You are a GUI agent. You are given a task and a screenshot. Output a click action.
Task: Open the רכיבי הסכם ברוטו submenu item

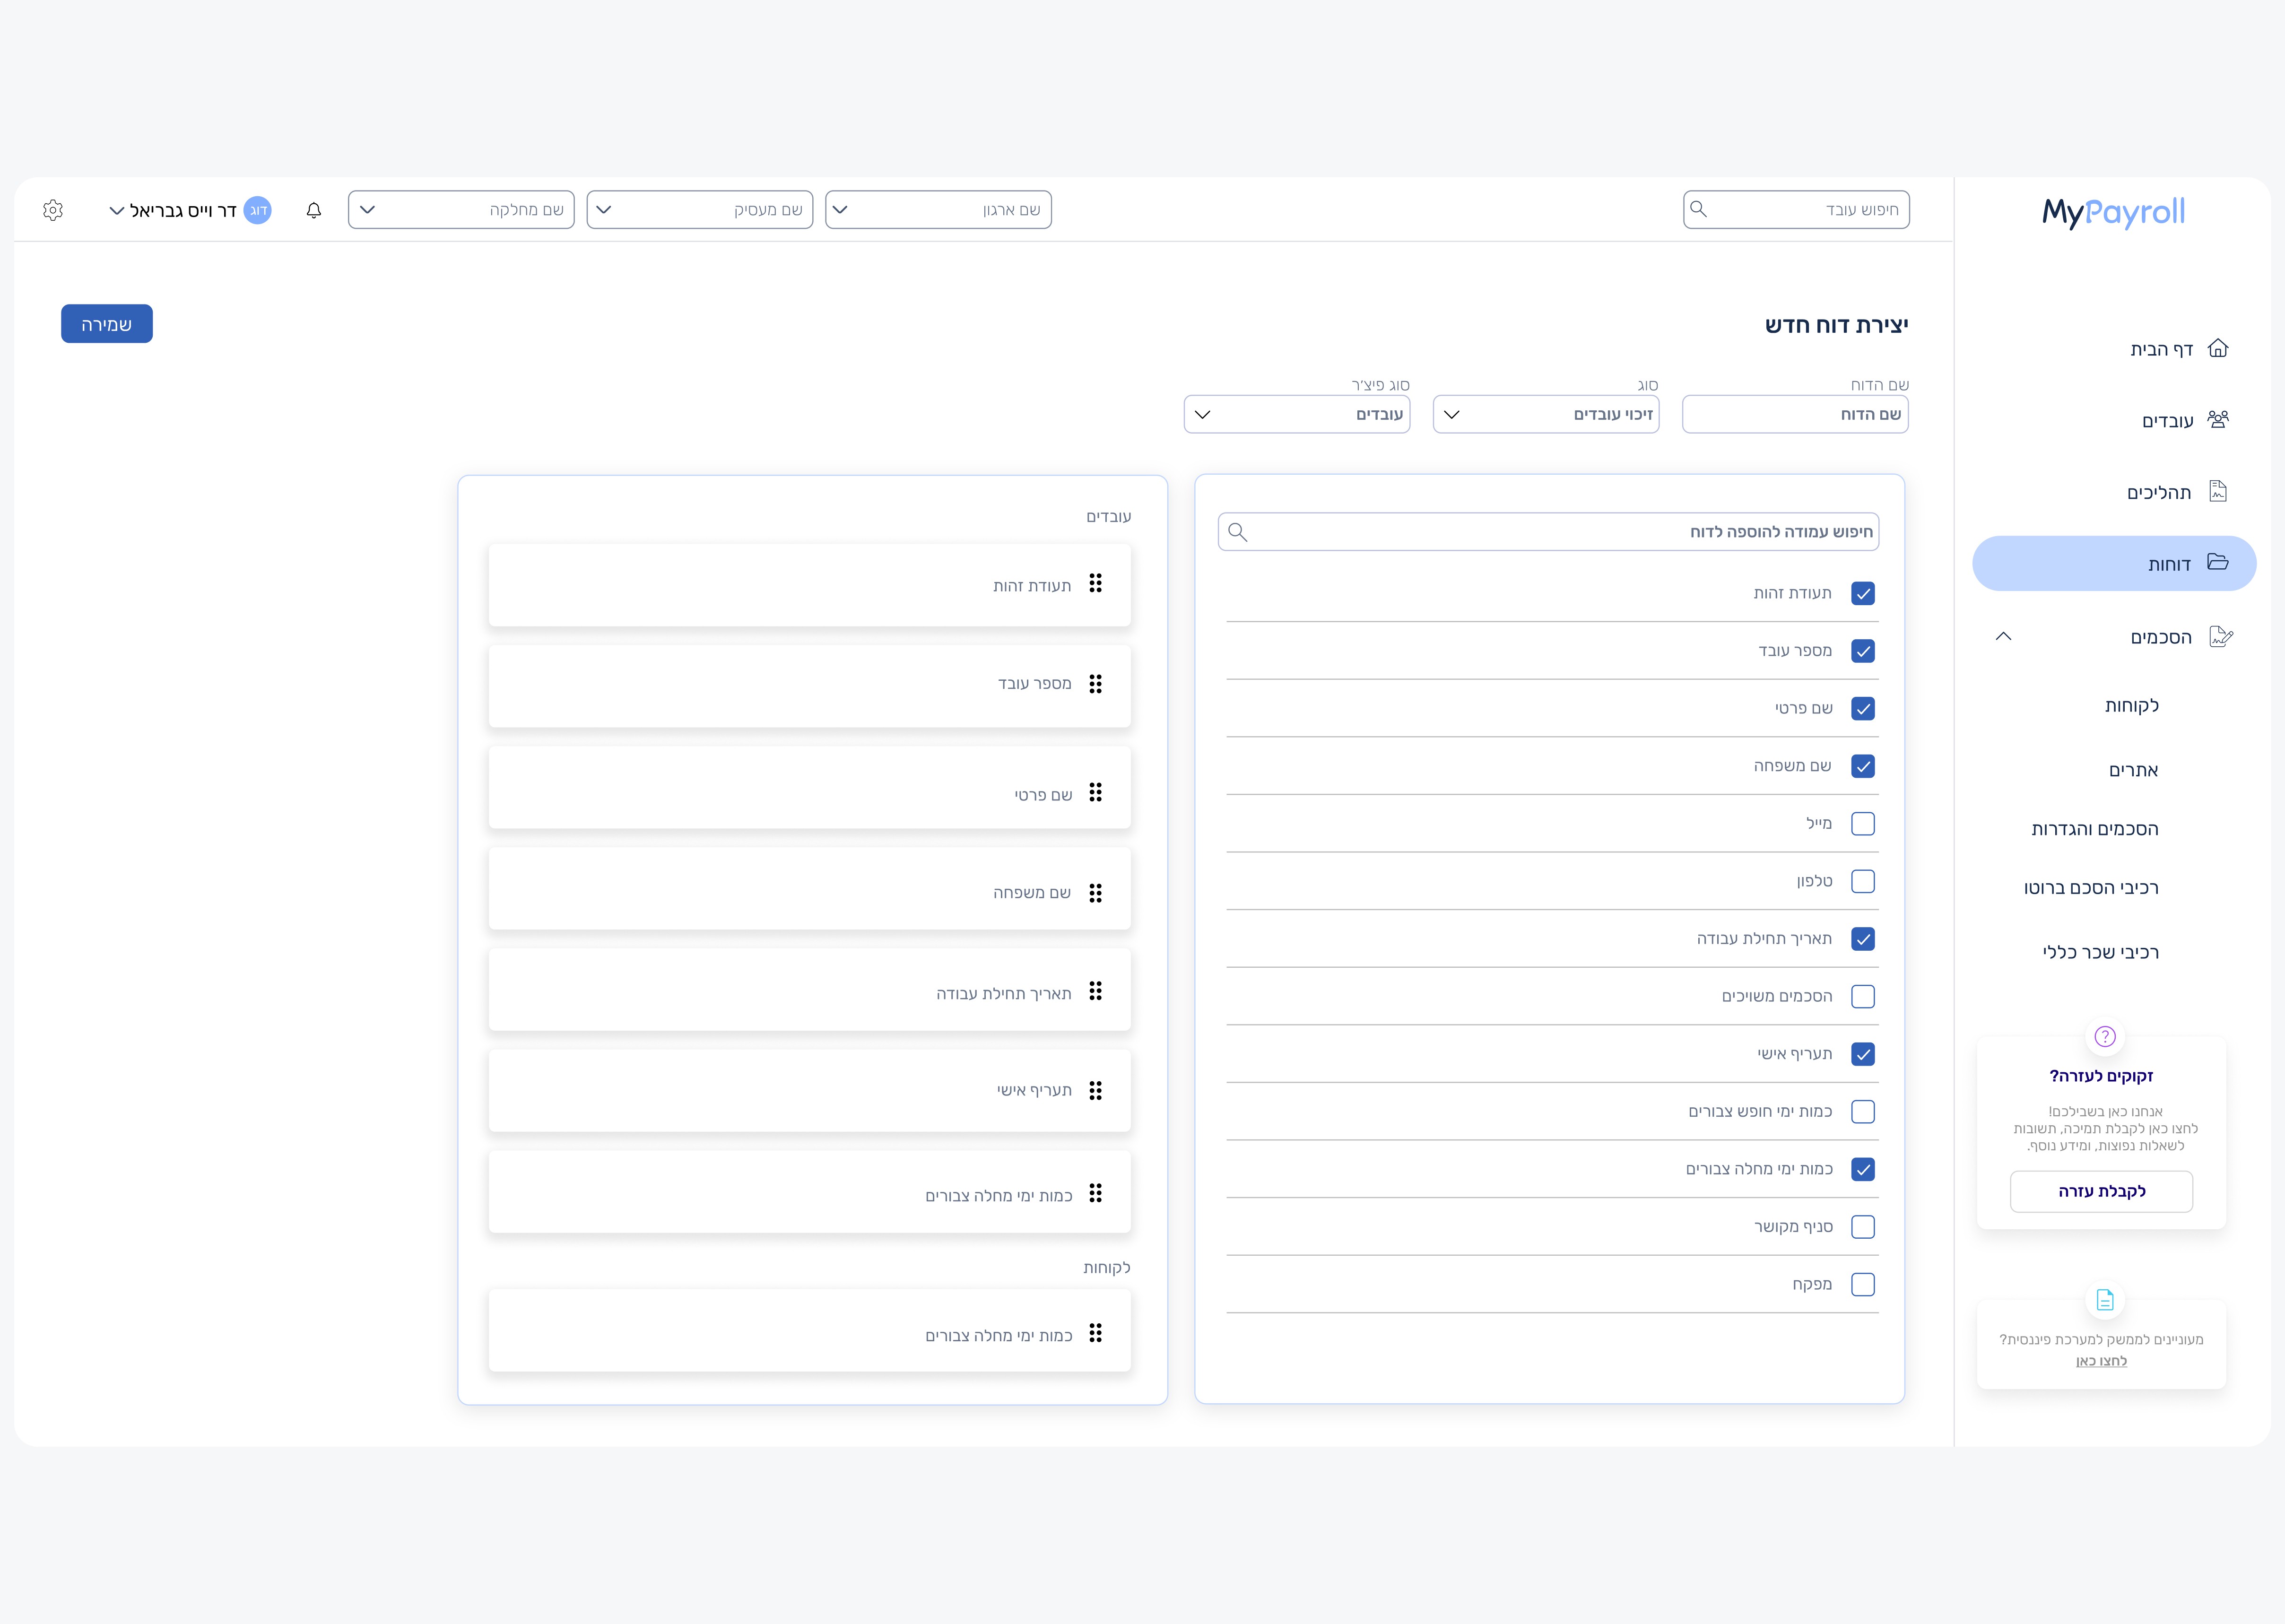(x=2091, y=888)
